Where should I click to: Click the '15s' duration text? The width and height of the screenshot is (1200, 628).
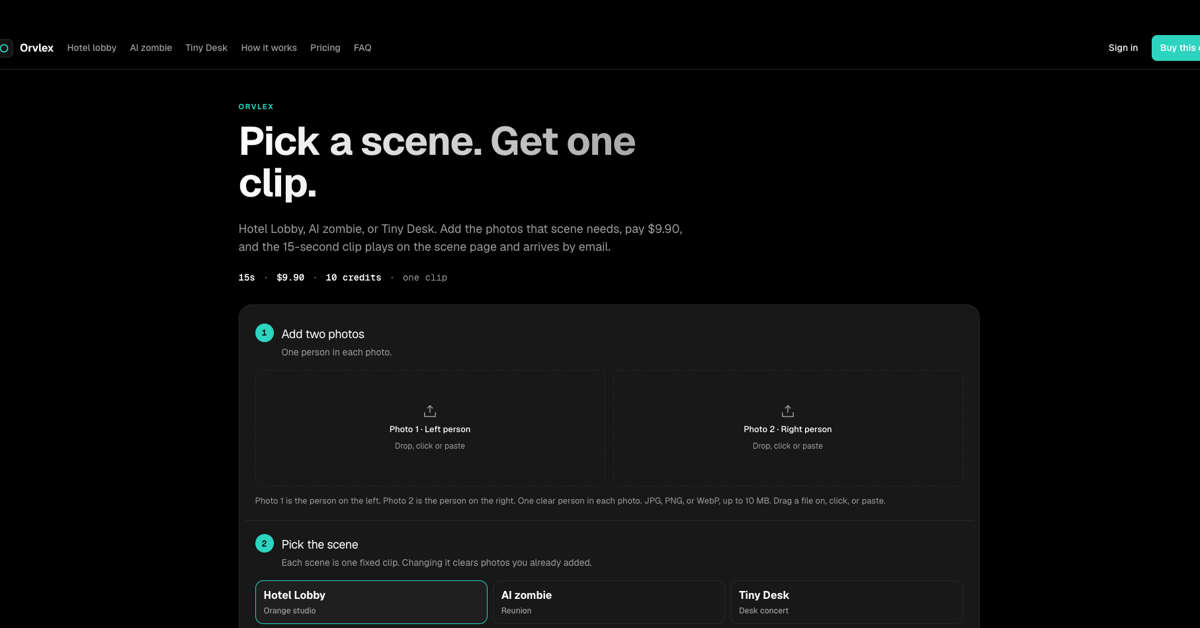pyautogui.click(x=247, y=278)
